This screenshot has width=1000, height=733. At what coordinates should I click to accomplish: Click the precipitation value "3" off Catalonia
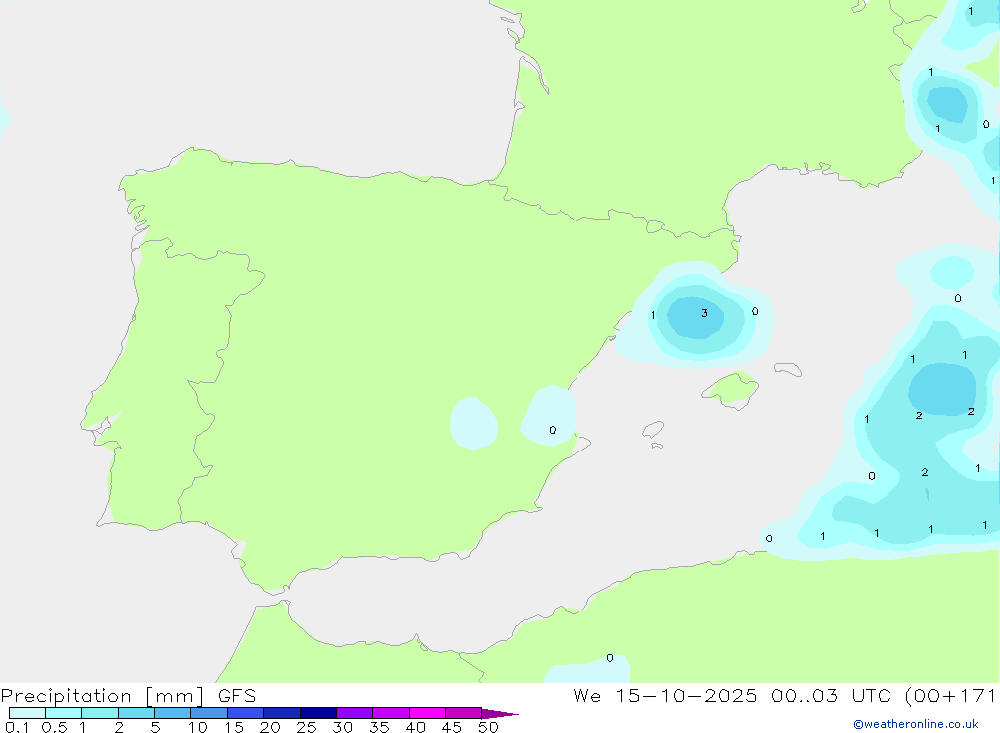click(x=704, y=313)
